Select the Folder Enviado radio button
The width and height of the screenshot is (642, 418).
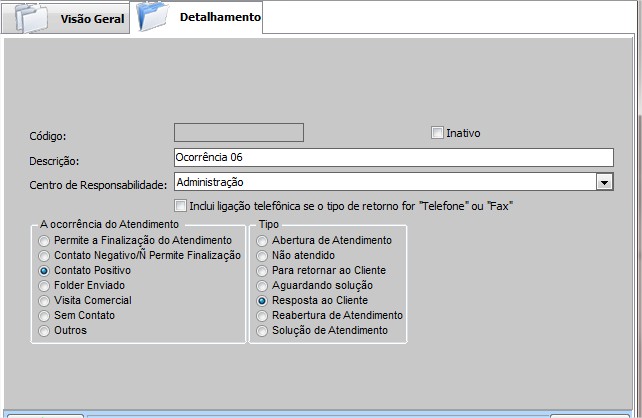pyautogui.click(x=44, y=286)
